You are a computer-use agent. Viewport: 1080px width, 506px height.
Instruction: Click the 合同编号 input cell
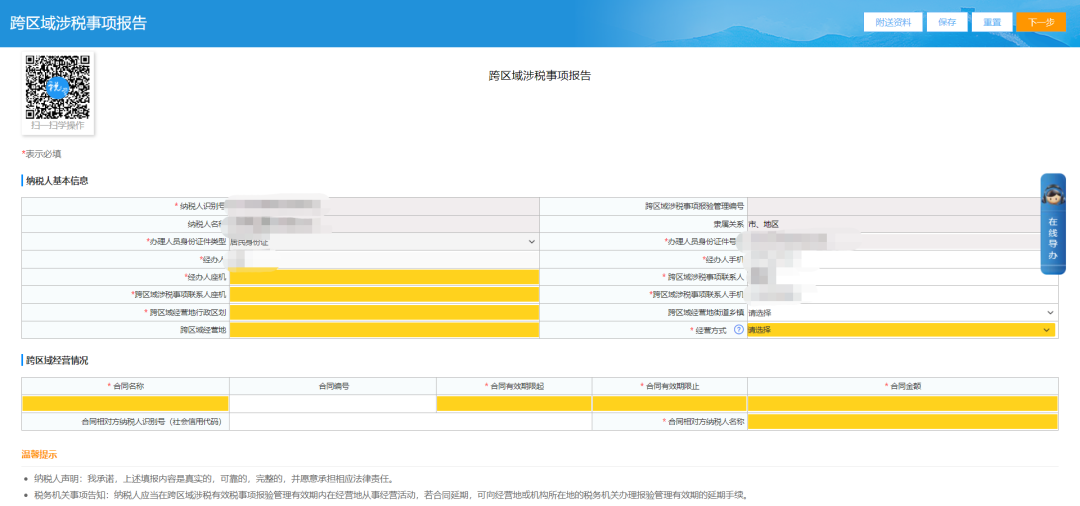coord(333,403)
